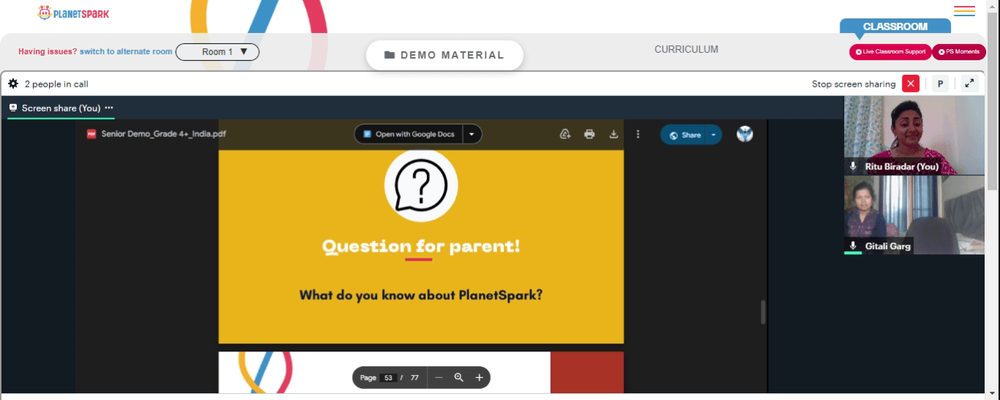Toggle Gitali Garg microphone icon
The height and width of the screenshot is (400, 1000).
pos(853,246)
